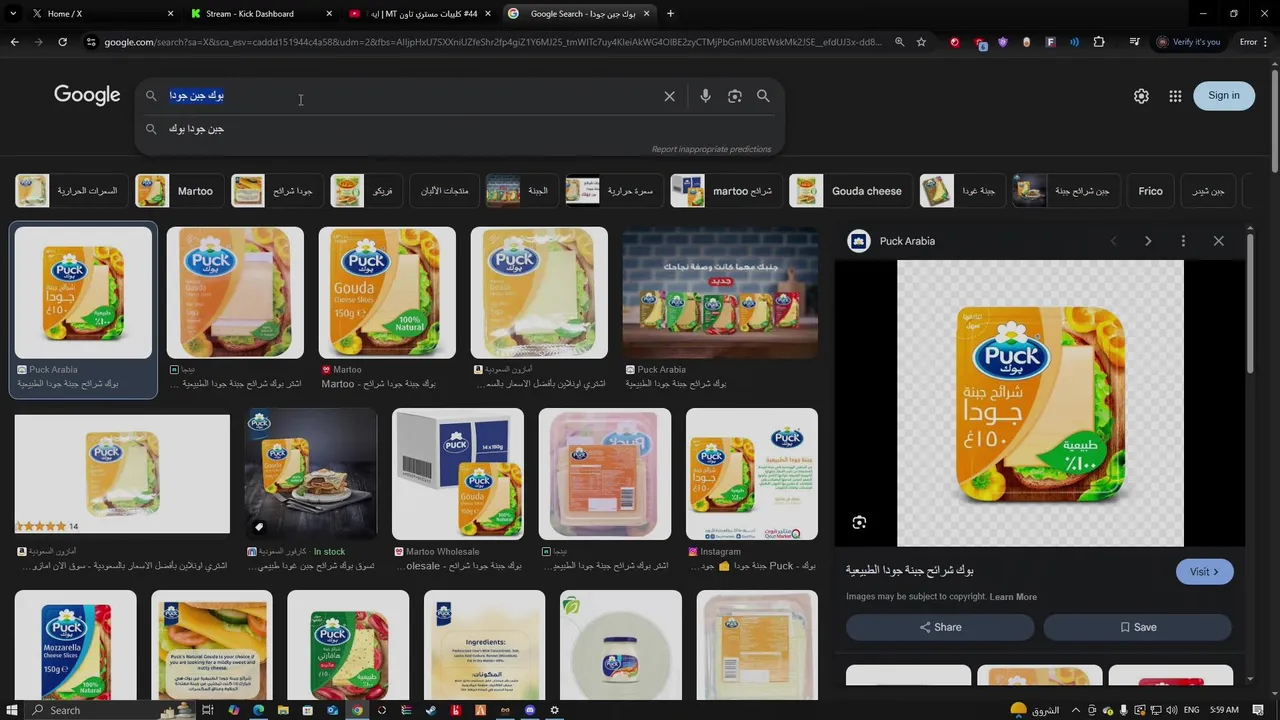The height and width of the screenshot is (720, 1280).
Task: Filter results by the Frico chip
Action: coord(1150,191)
